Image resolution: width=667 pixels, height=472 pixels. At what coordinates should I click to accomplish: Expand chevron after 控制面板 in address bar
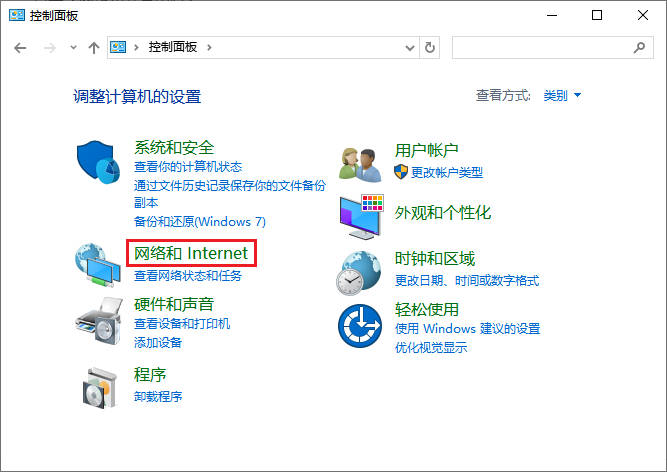[x=209, y=47]
